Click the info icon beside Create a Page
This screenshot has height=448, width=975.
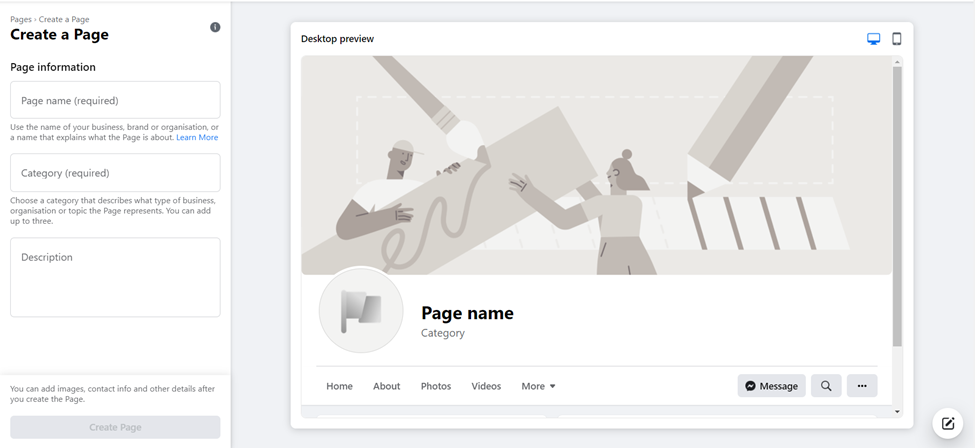pyautogui.click(x=215, y=27)
